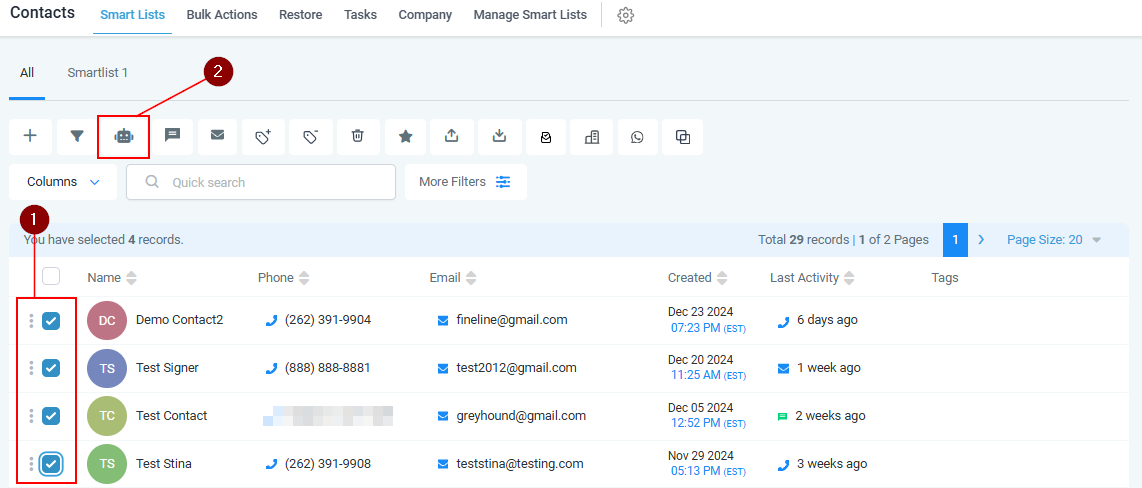
Task: Click the add tag icon
Action: [x=263, y=136]
